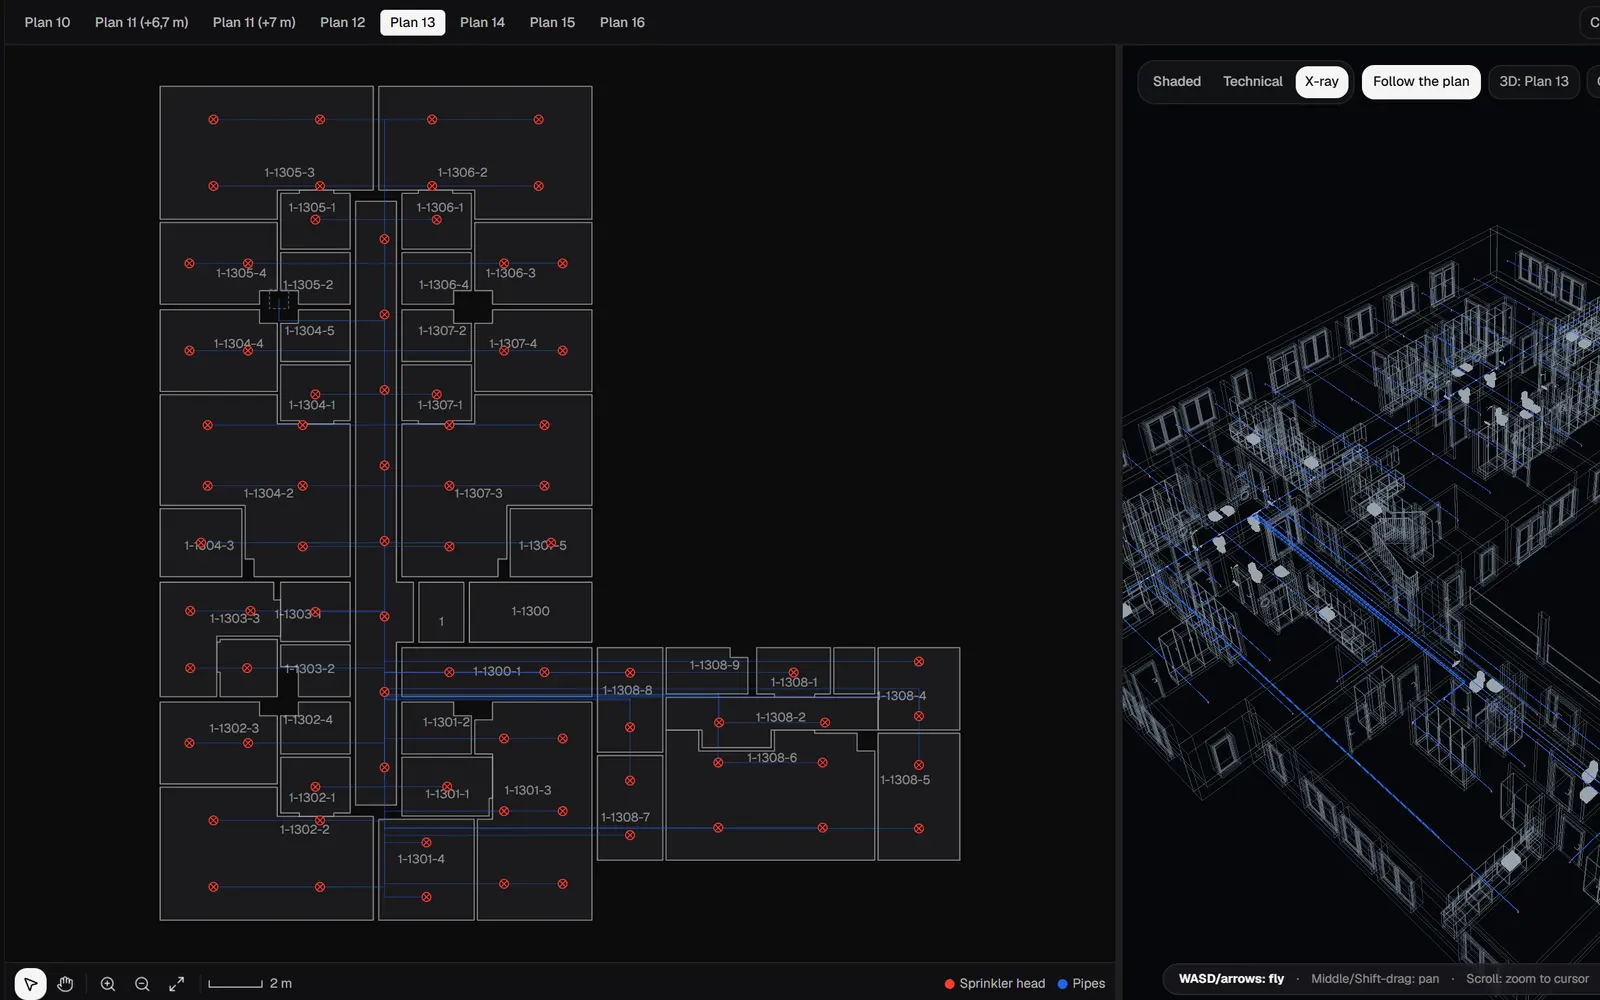Set 3D view mode to X-ray

pyautogui.click(x=1322, y=81)
